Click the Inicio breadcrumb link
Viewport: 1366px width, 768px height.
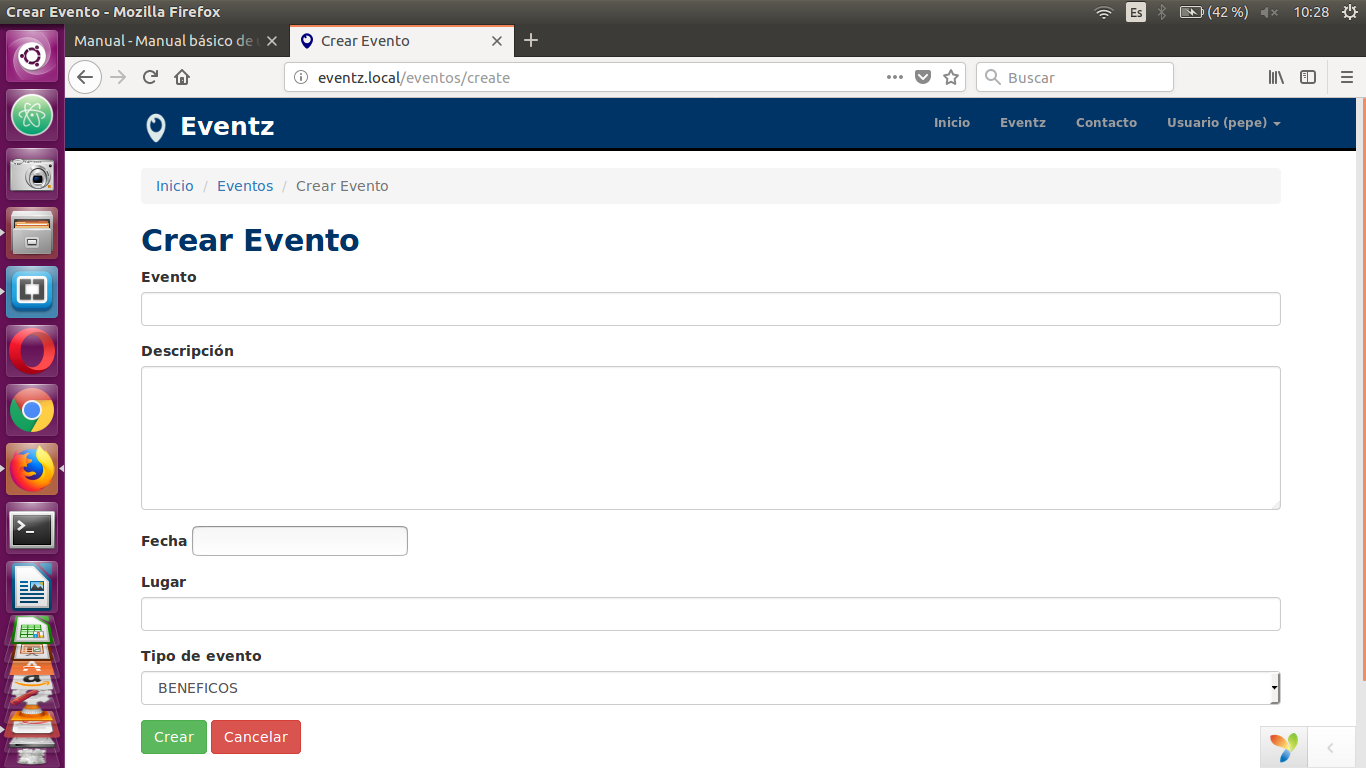175,186
